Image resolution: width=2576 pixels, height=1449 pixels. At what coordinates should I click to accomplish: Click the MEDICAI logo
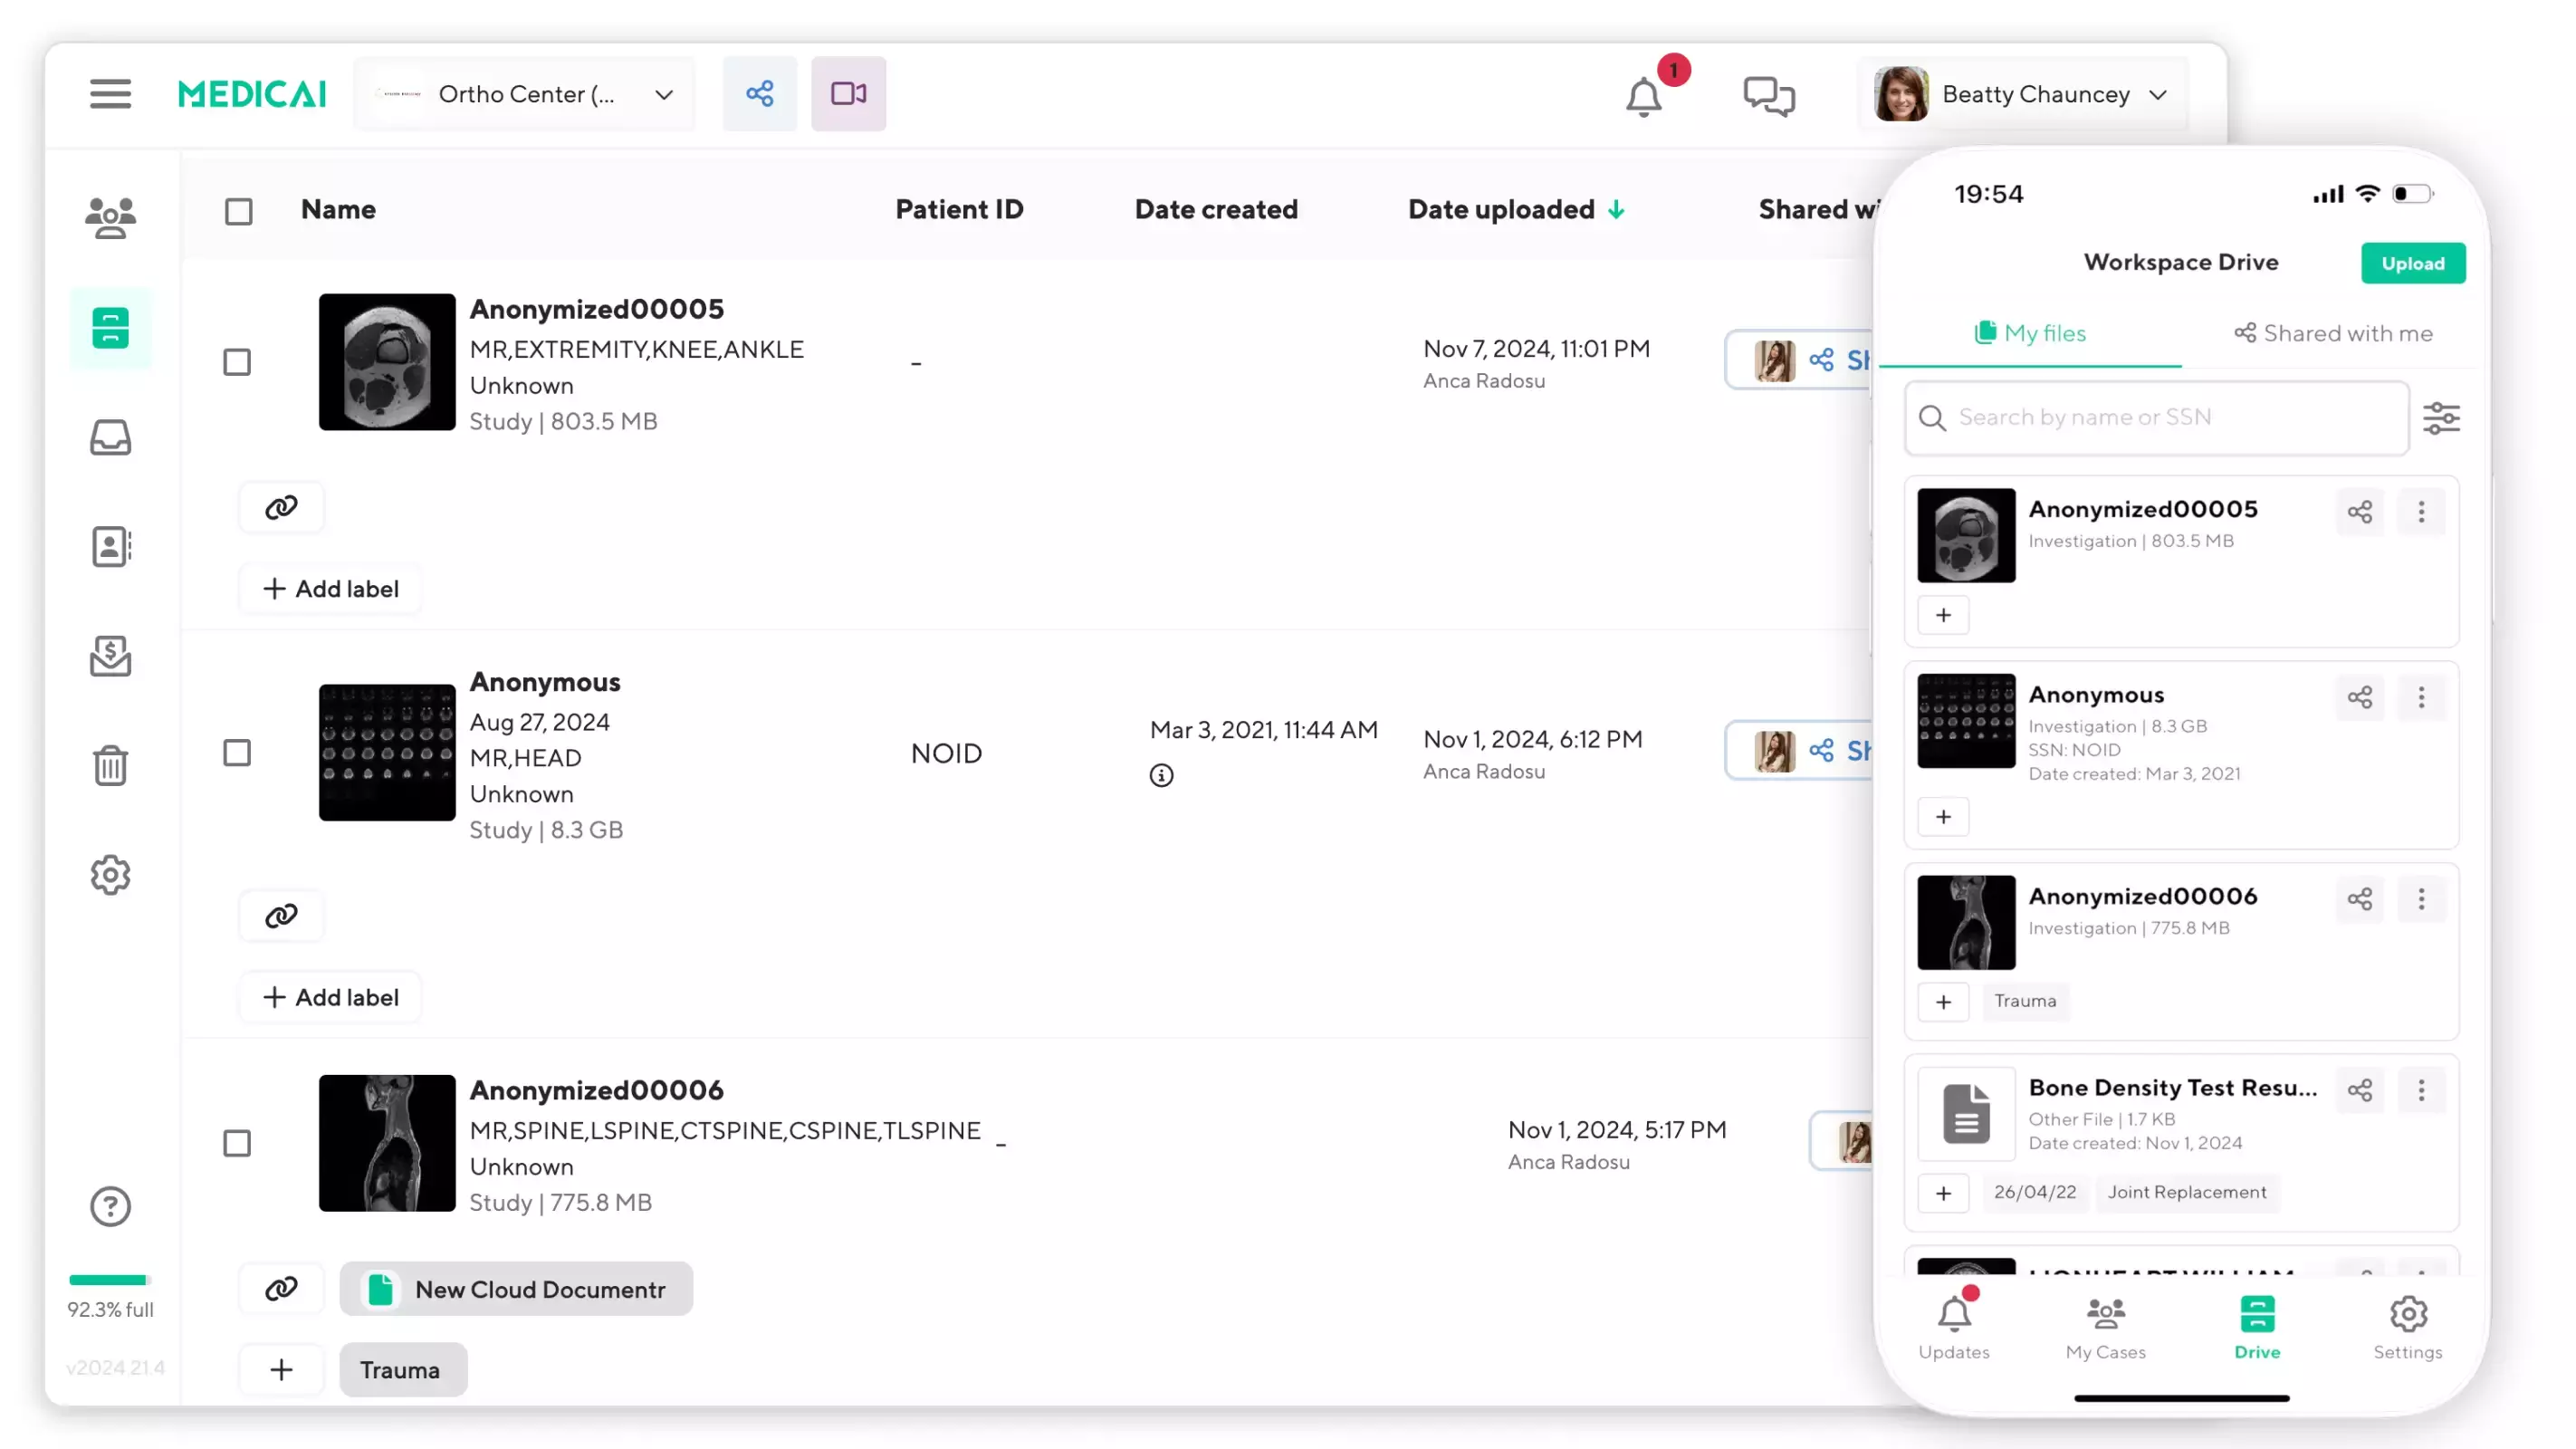click(x=252, y=94)
